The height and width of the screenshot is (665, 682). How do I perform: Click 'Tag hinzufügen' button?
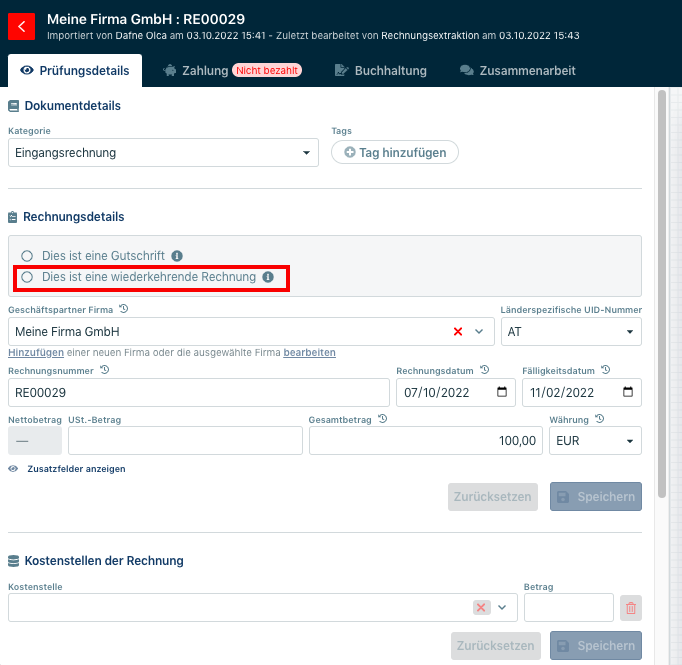[x=395, y=152]
